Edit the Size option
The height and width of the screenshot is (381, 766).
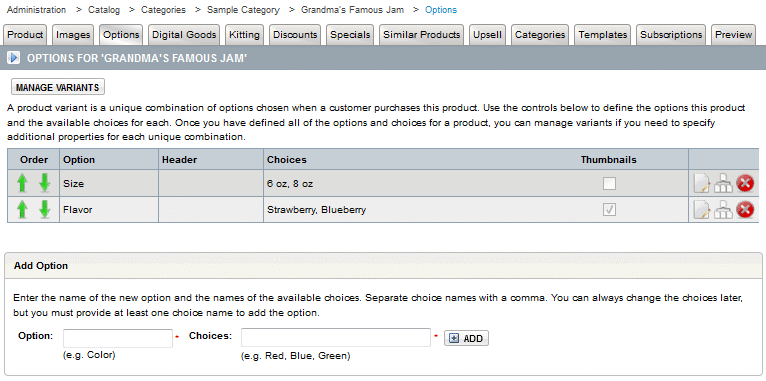coord(702,184)
